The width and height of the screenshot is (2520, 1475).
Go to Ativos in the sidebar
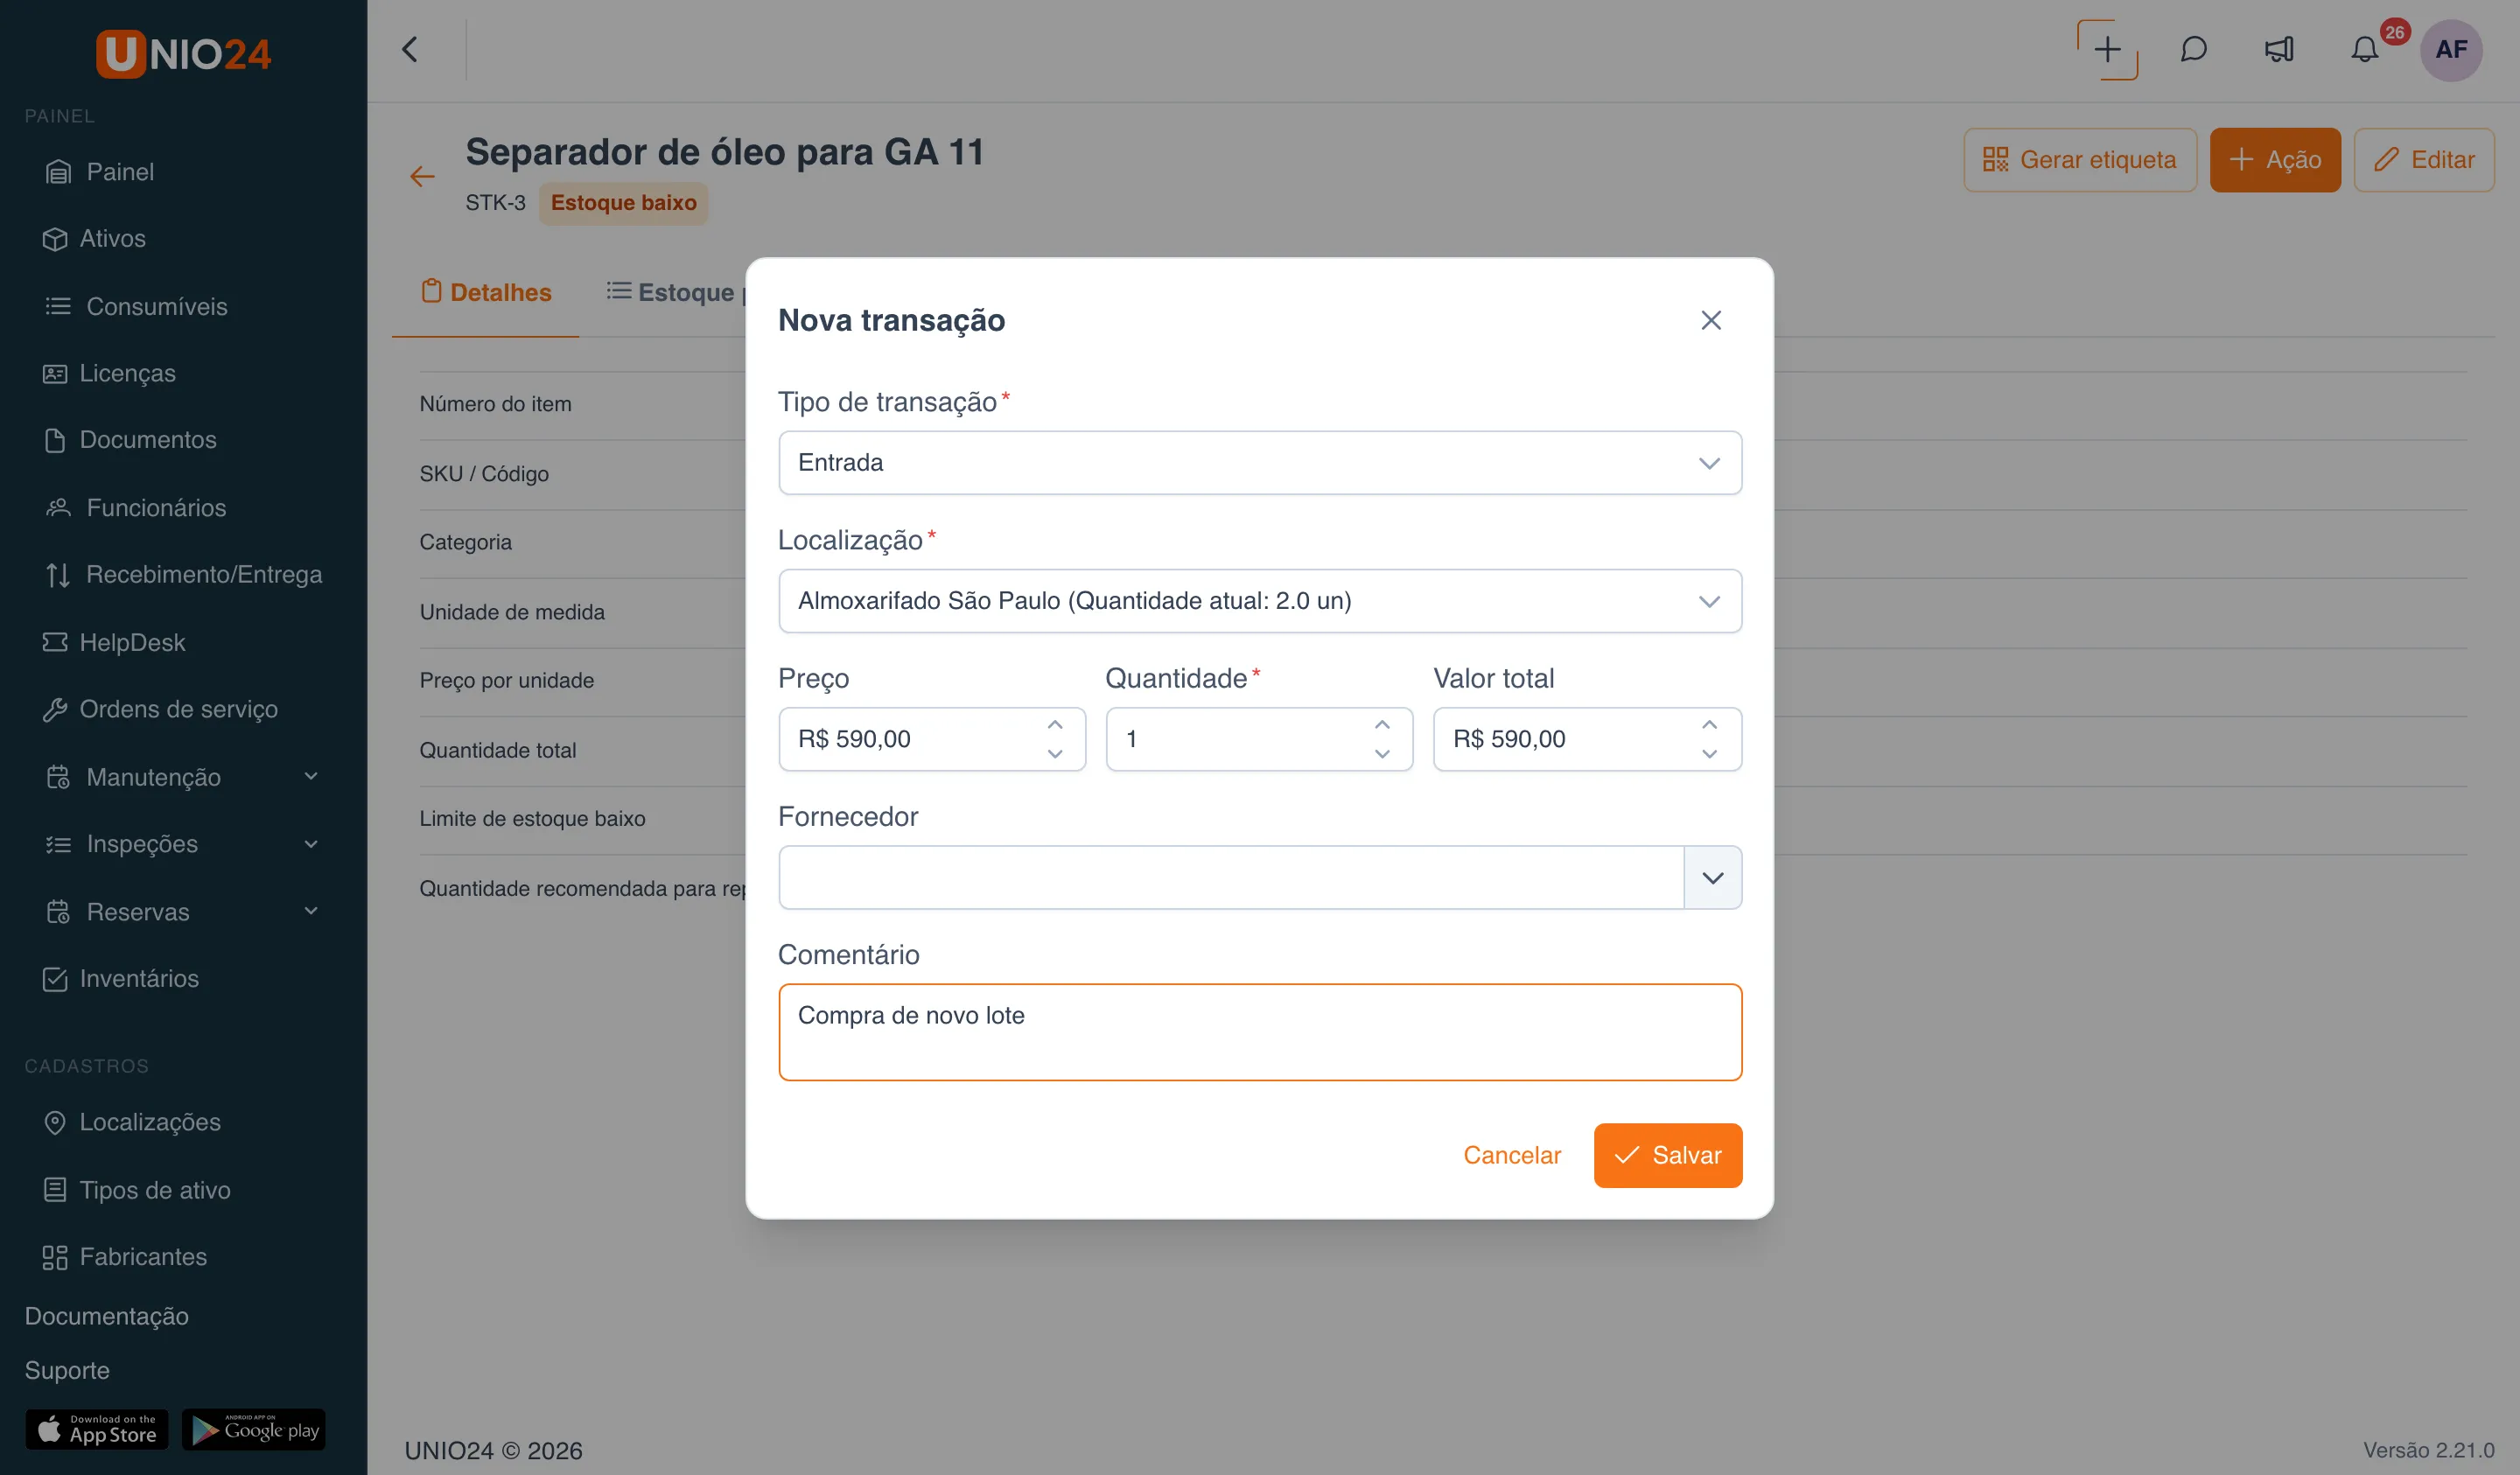(95, 239)
